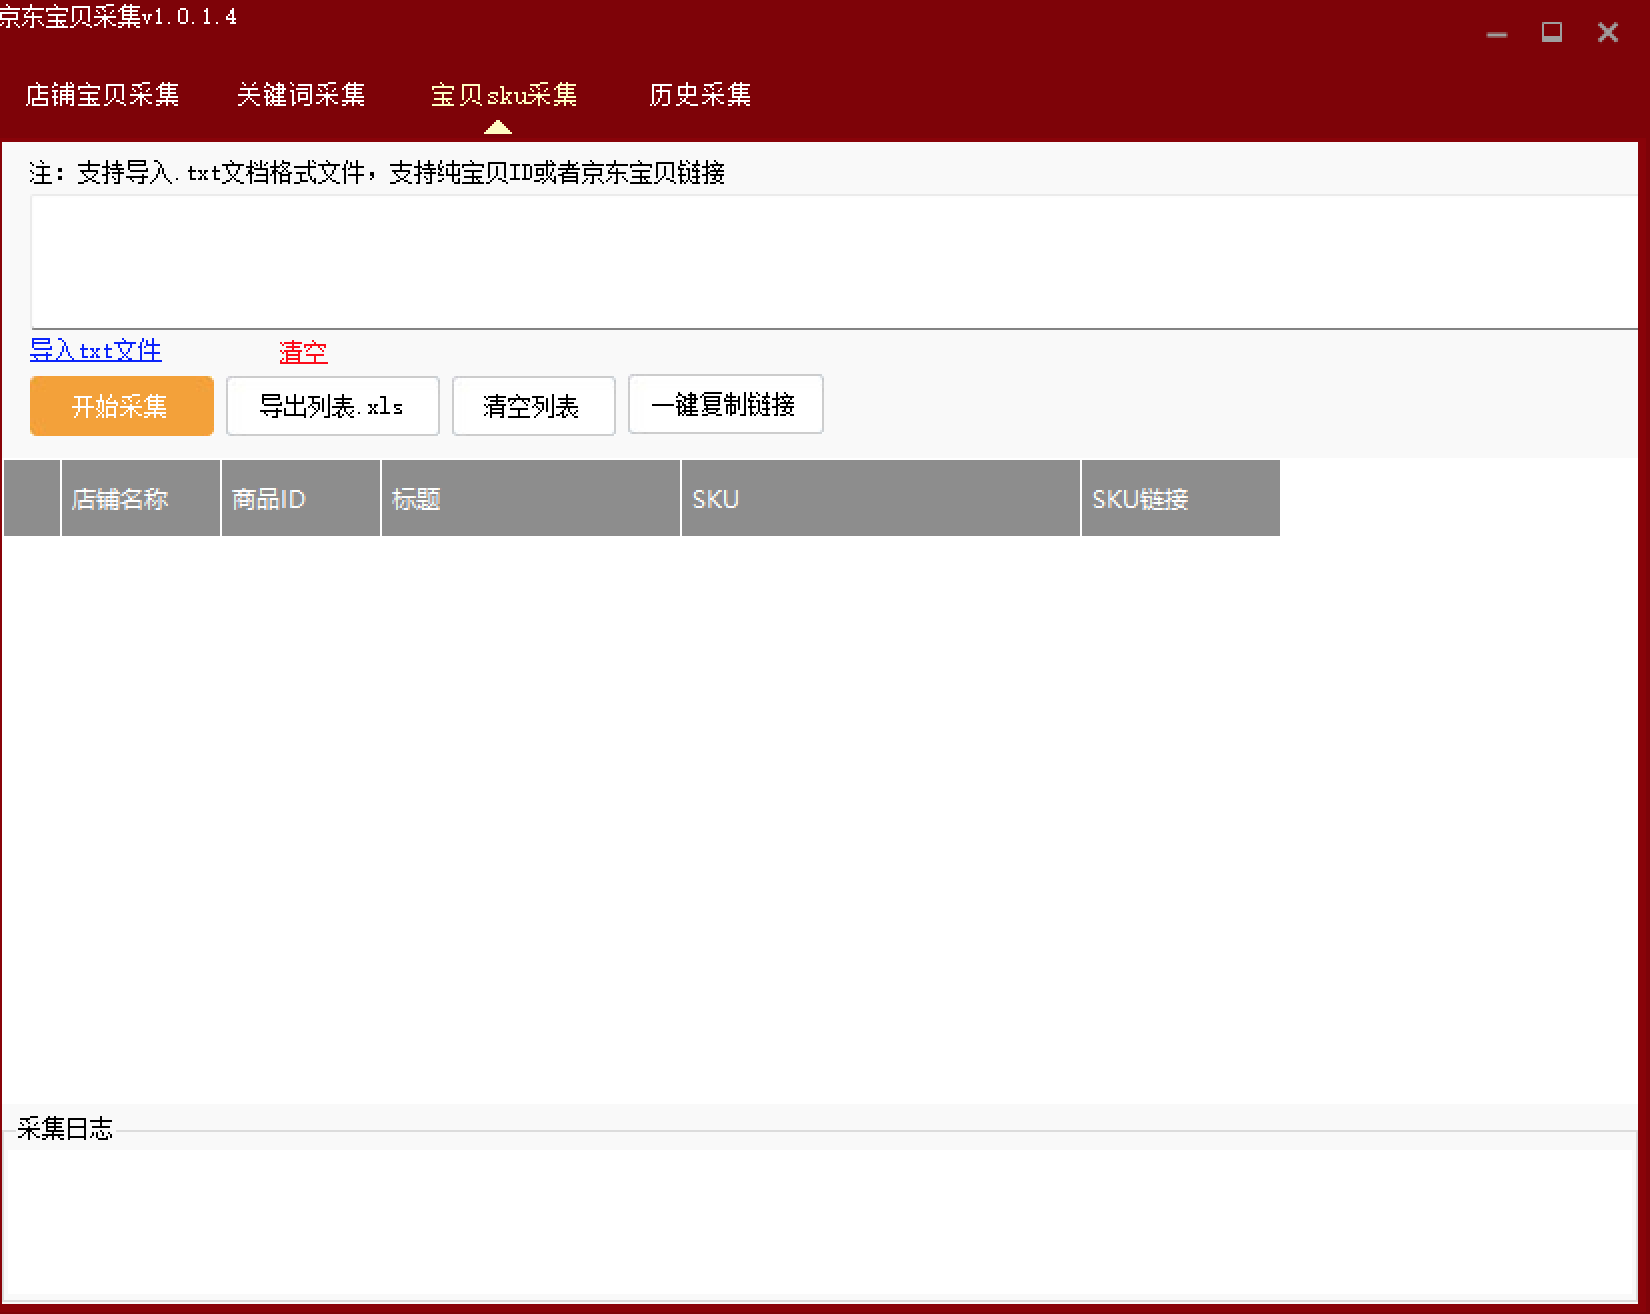Click the blank row-selector header cell
Viewport: 1650px width, 1314px height.
[32, 498]
